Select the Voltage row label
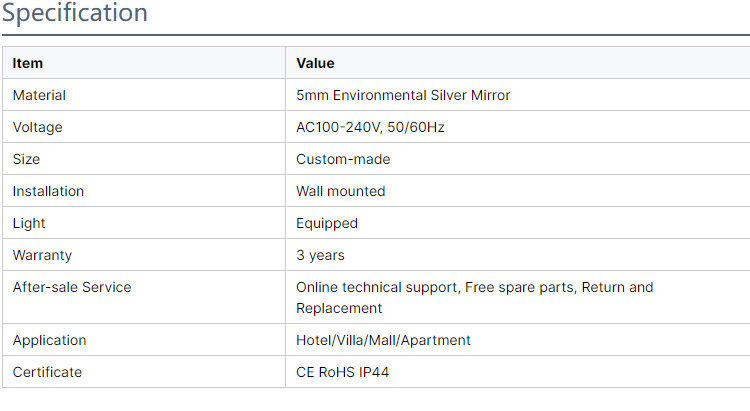The image size is (750, 411). 37,127
